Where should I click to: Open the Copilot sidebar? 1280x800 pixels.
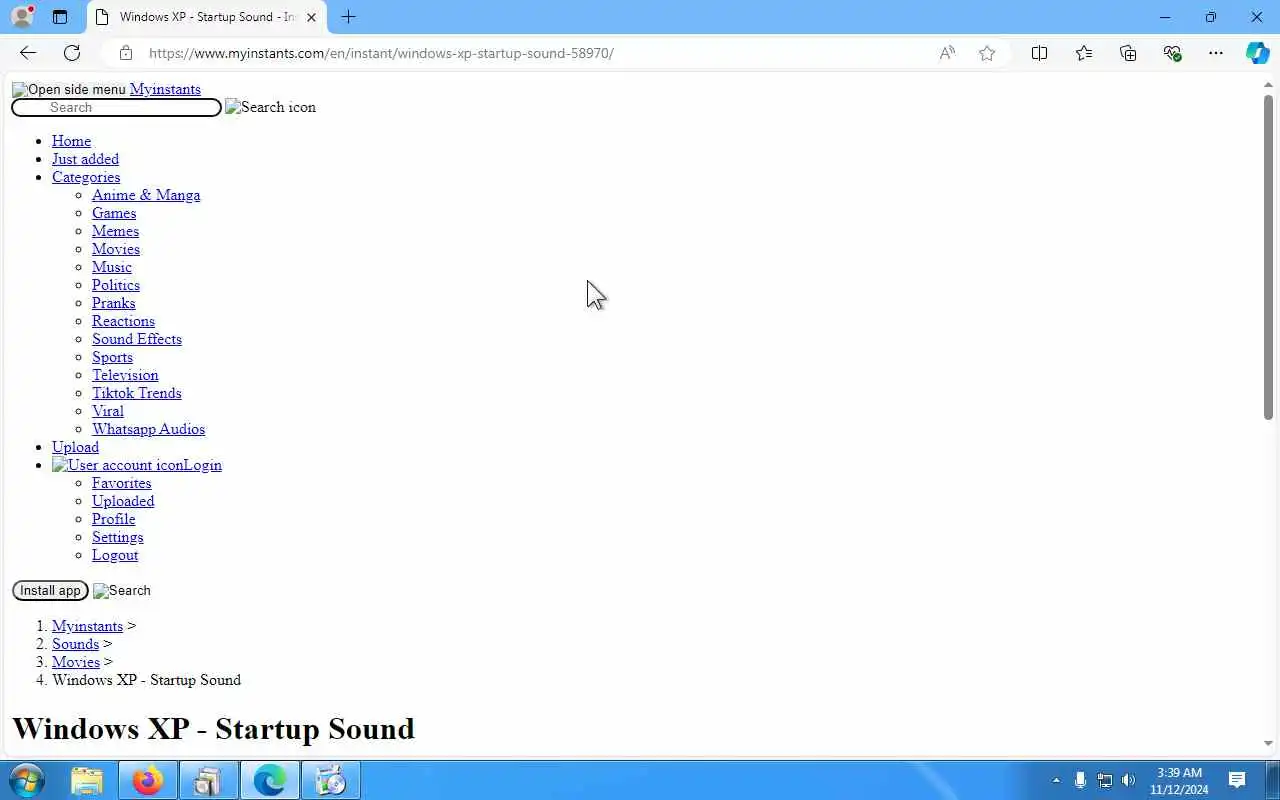coord(1258,53)
